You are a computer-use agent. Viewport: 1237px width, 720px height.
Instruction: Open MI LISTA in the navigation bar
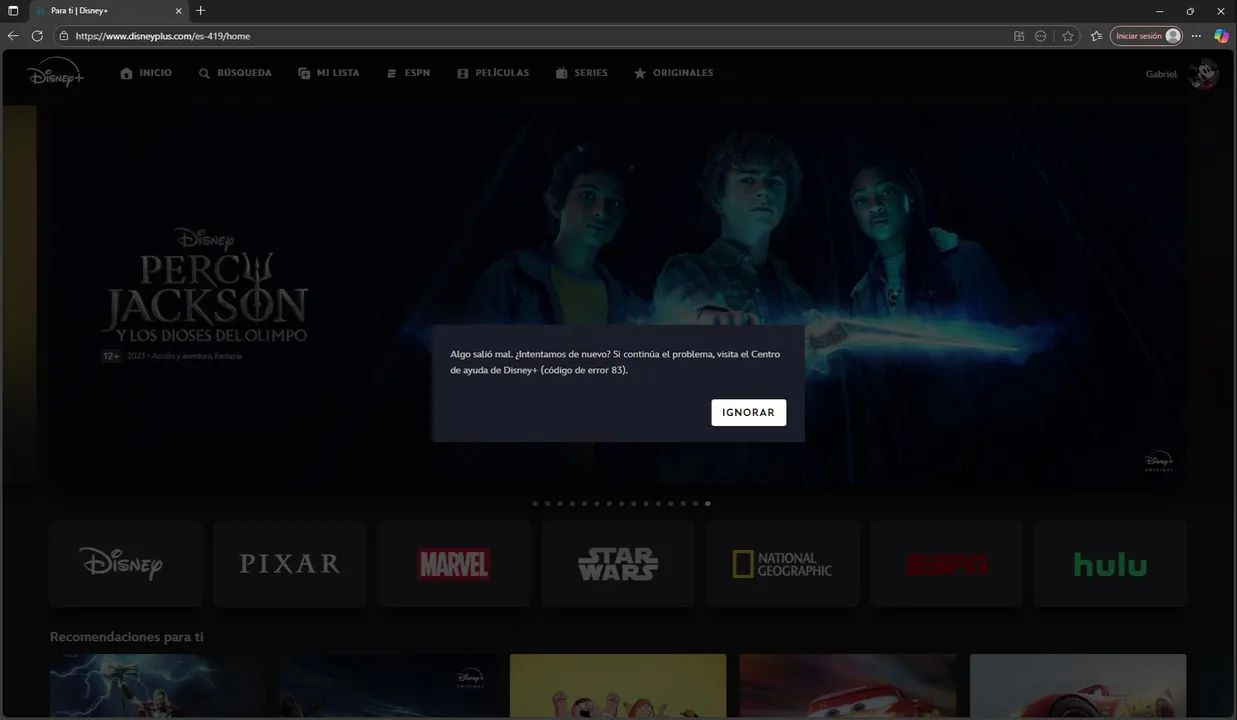(x=329, y=73)
